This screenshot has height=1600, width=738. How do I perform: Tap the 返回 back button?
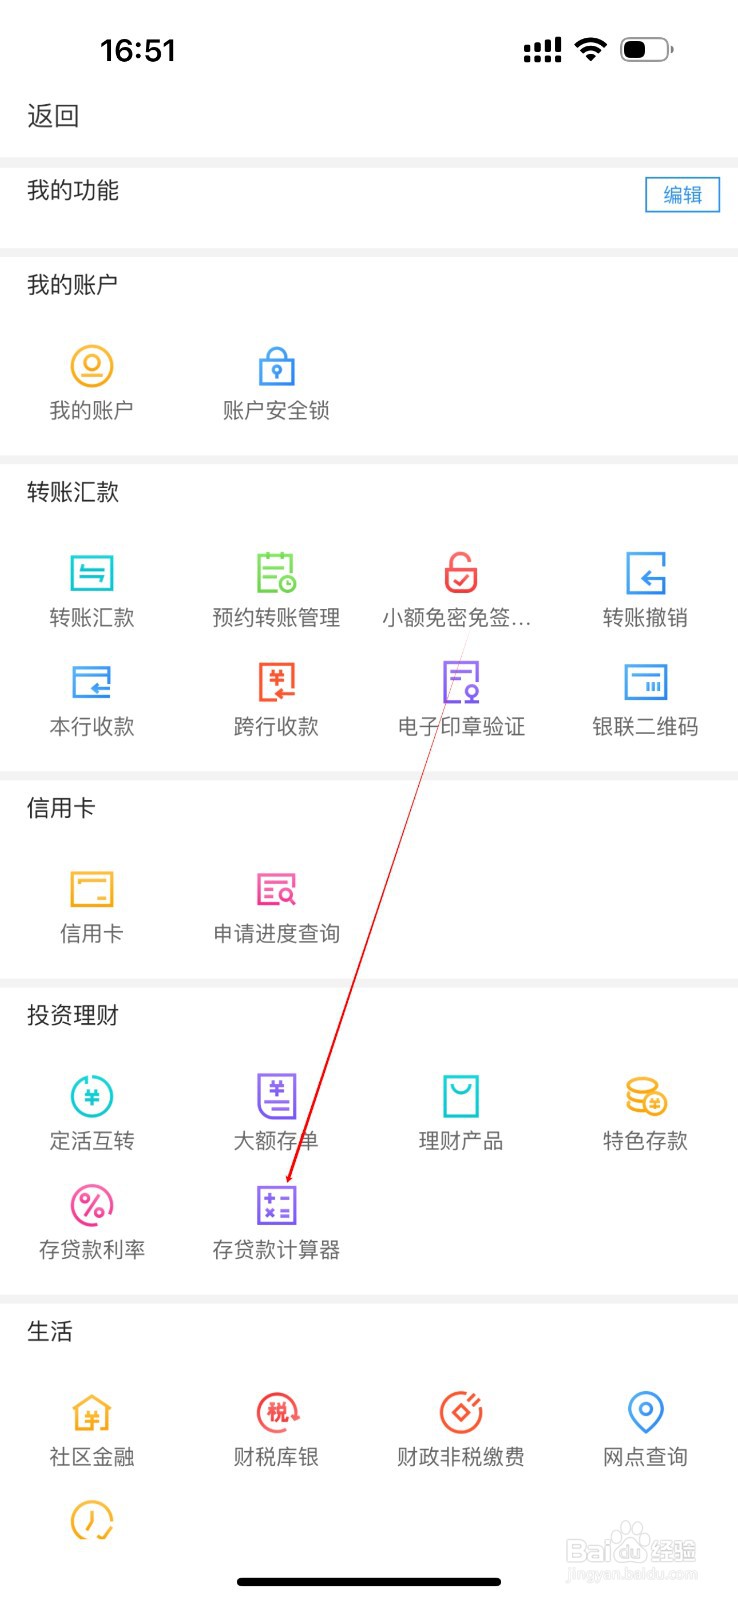pyautogui.click(x=53, y=116)
